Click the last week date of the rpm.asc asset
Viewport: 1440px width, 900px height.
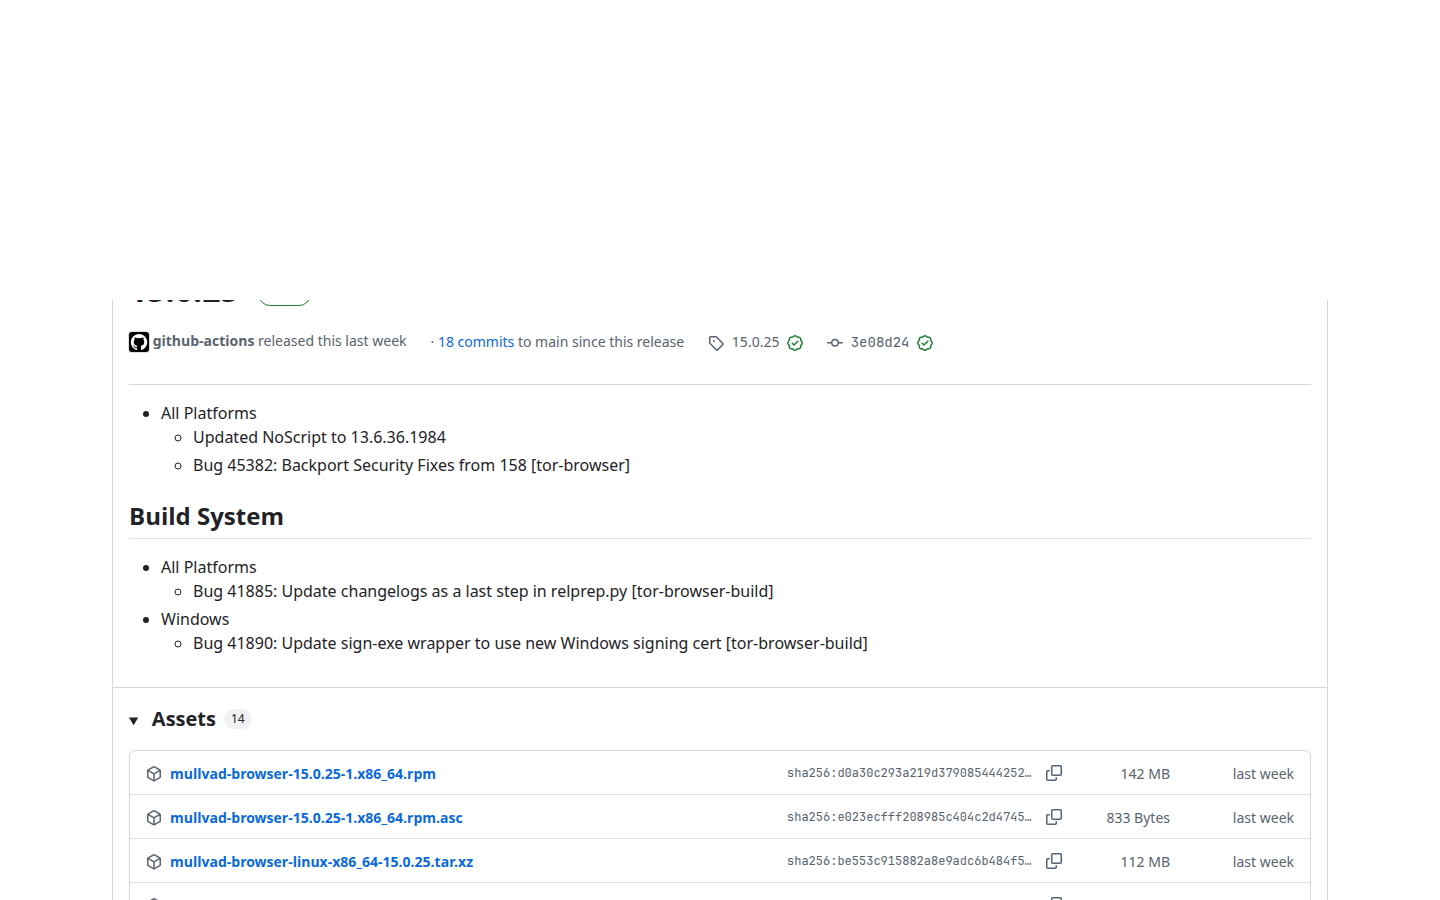(1263, 818)
